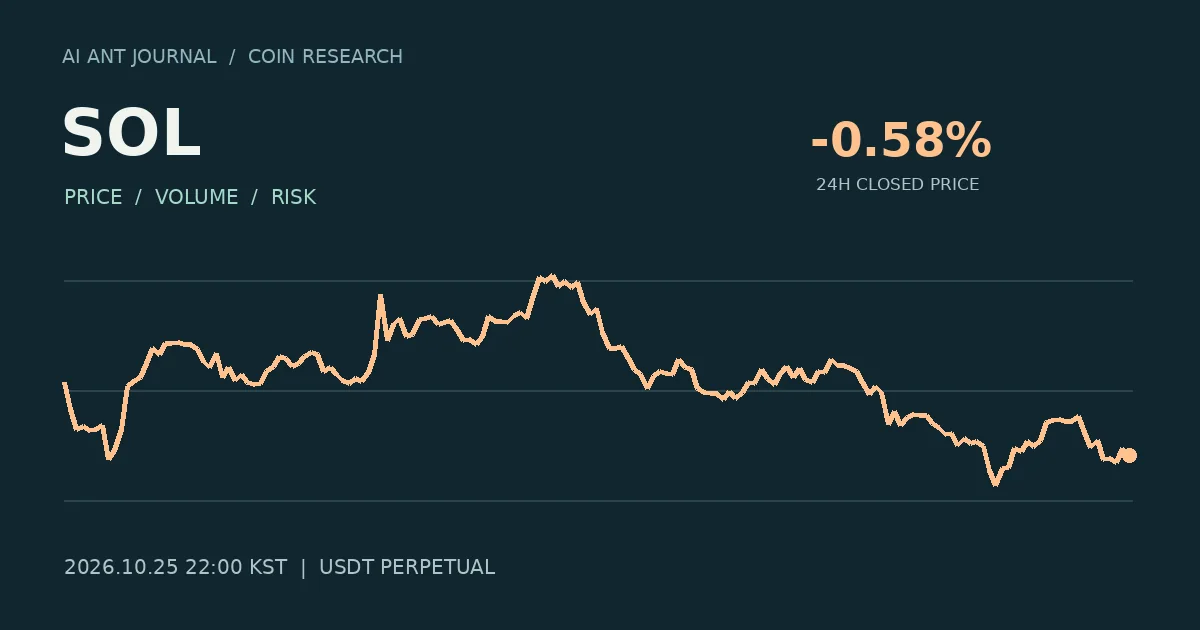1200x630 pixels.
Task: Click the 24H CLOSED PRICE caption
Action: point(897,185)
